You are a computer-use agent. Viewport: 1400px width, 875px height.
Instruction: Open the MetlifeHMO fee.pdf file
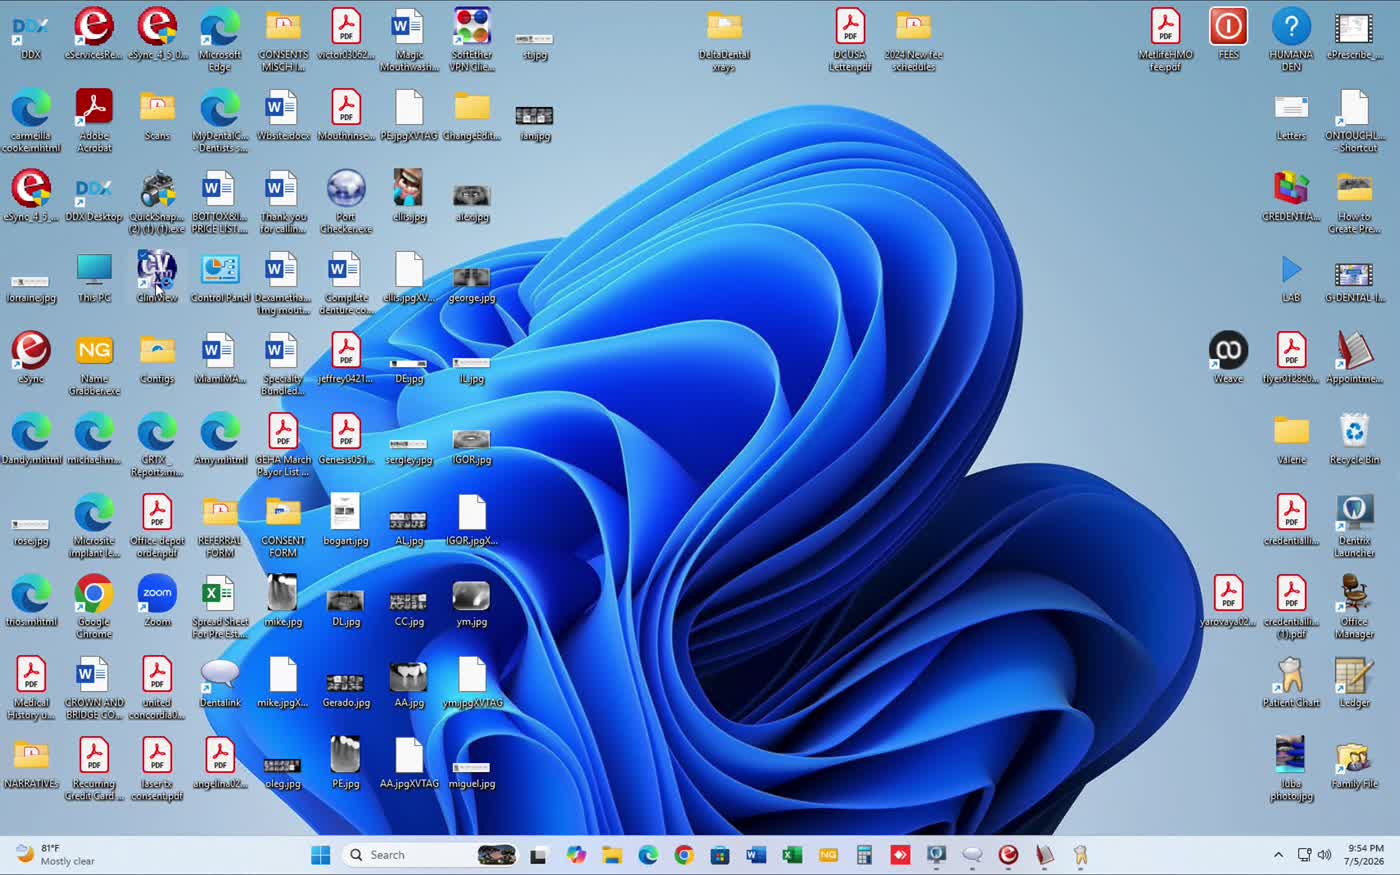[x=1165, y=40]
